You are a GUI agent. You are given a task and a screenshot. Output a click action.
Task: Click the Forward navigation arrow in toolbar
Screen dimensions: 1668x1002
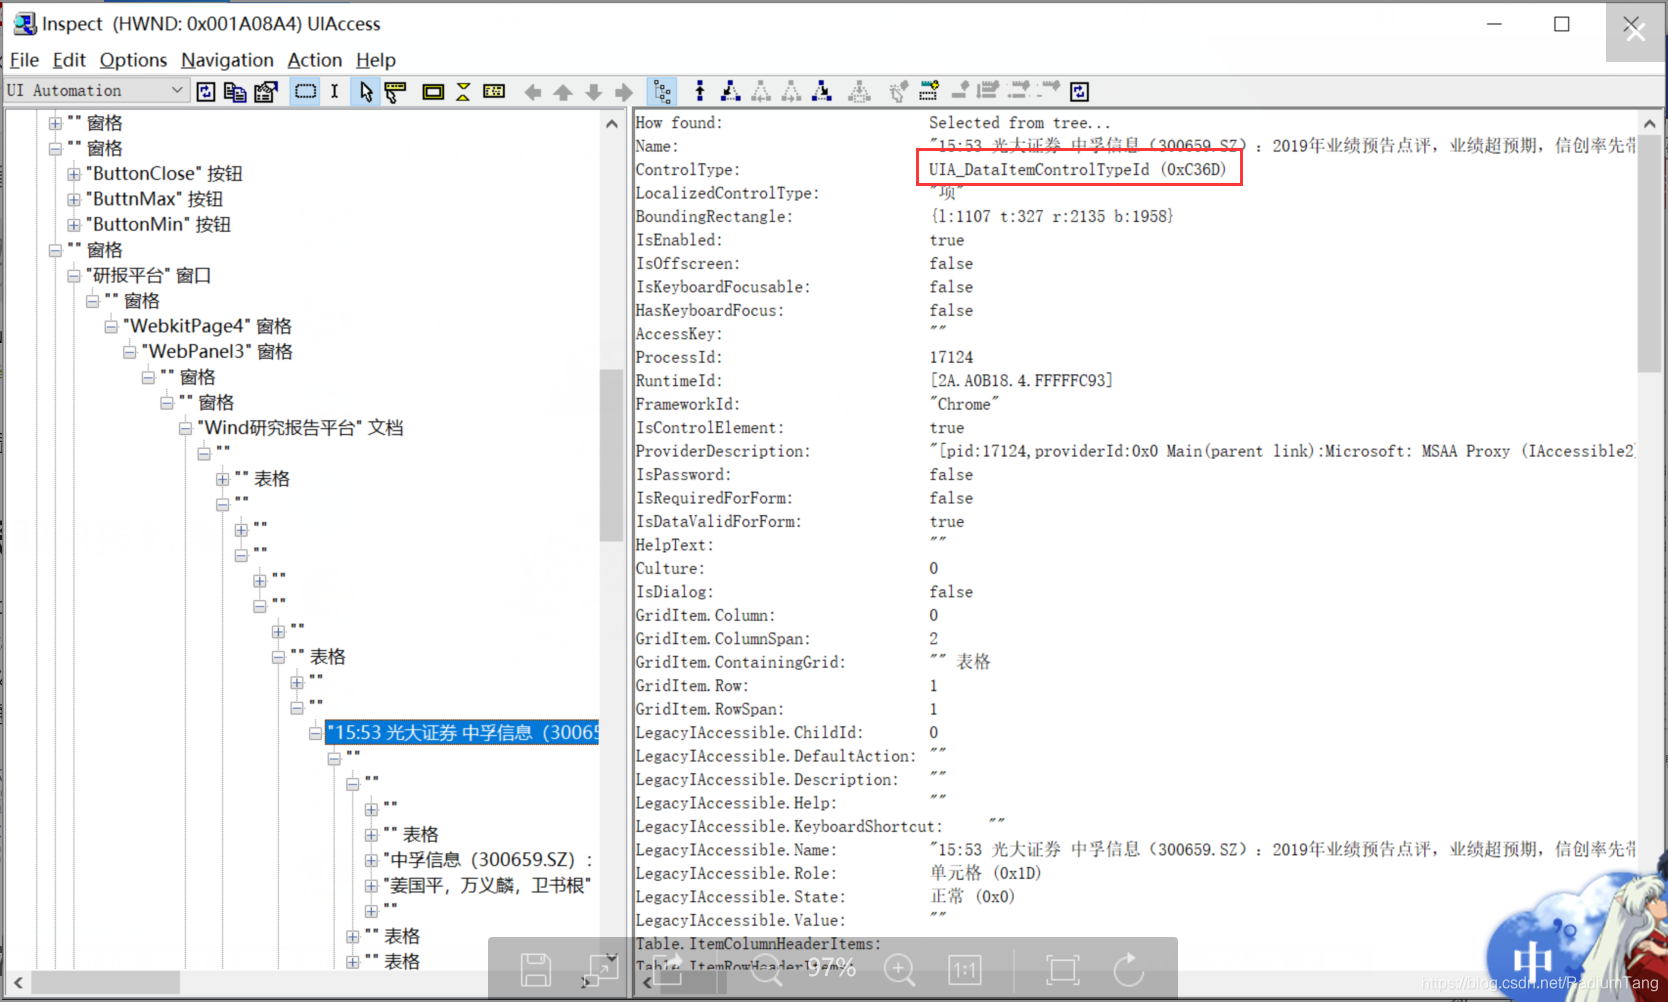tap(624, 92)
